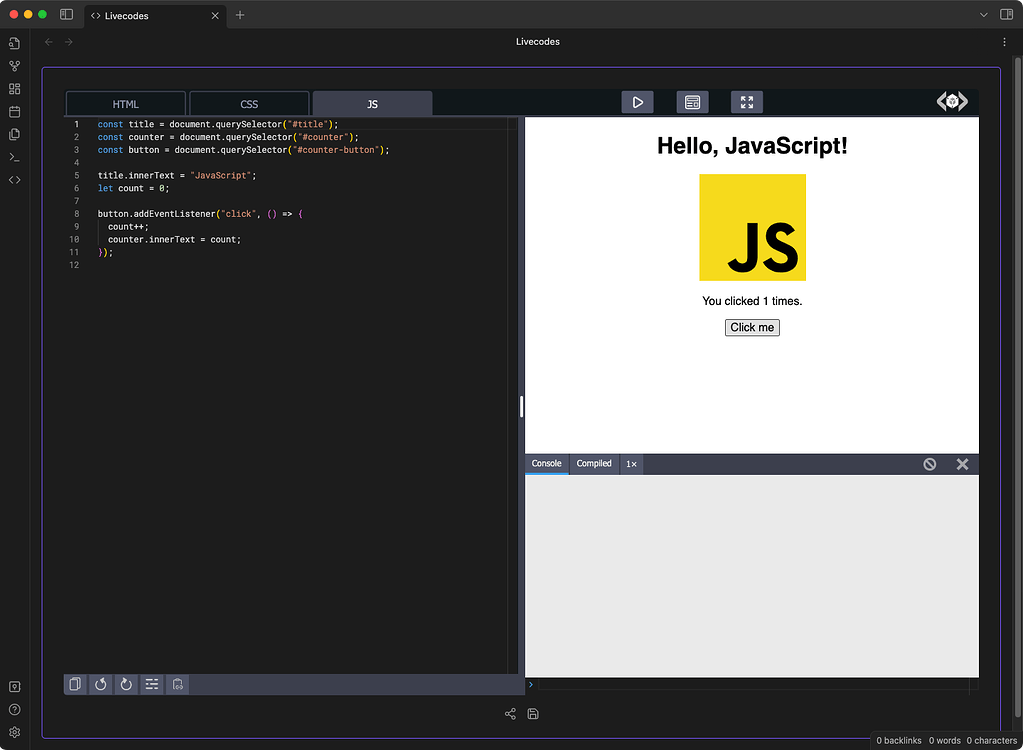Clear the console with the clear icon
Viewport: 1023px width, 750px height.
(930, 463)
